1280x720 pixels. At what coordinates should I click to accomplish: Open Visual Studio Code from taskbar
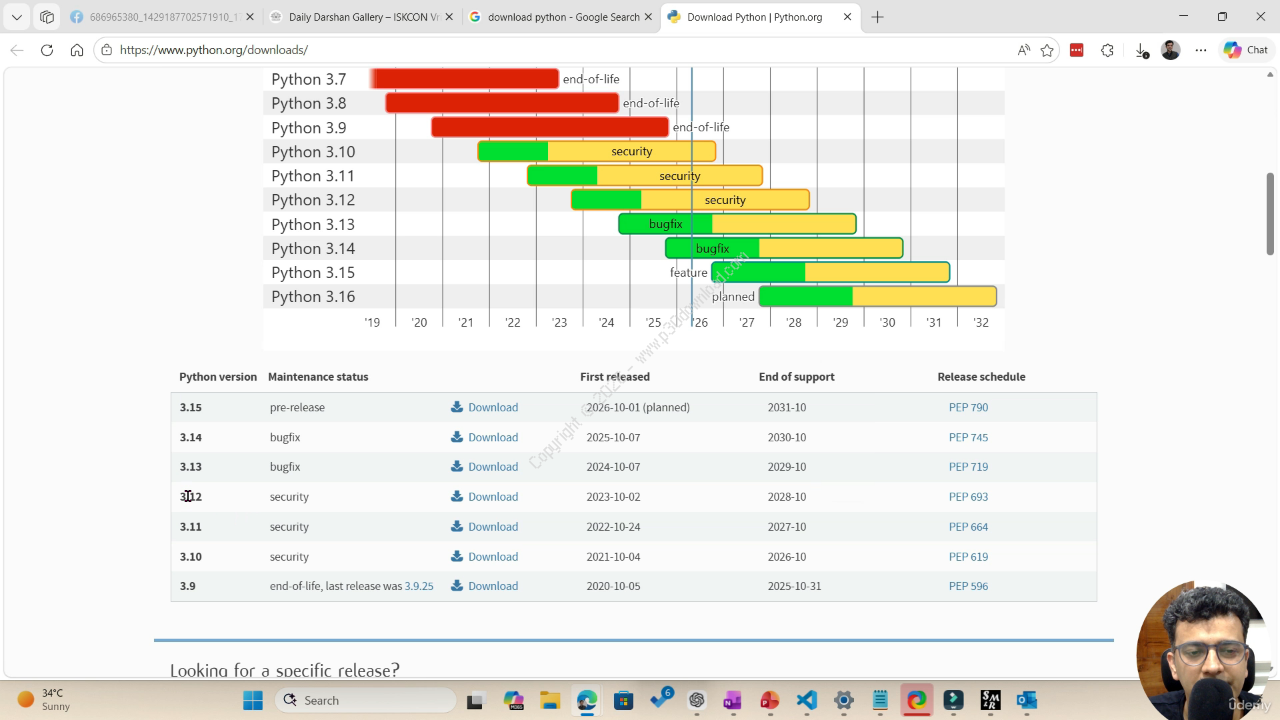coord(807,700)
